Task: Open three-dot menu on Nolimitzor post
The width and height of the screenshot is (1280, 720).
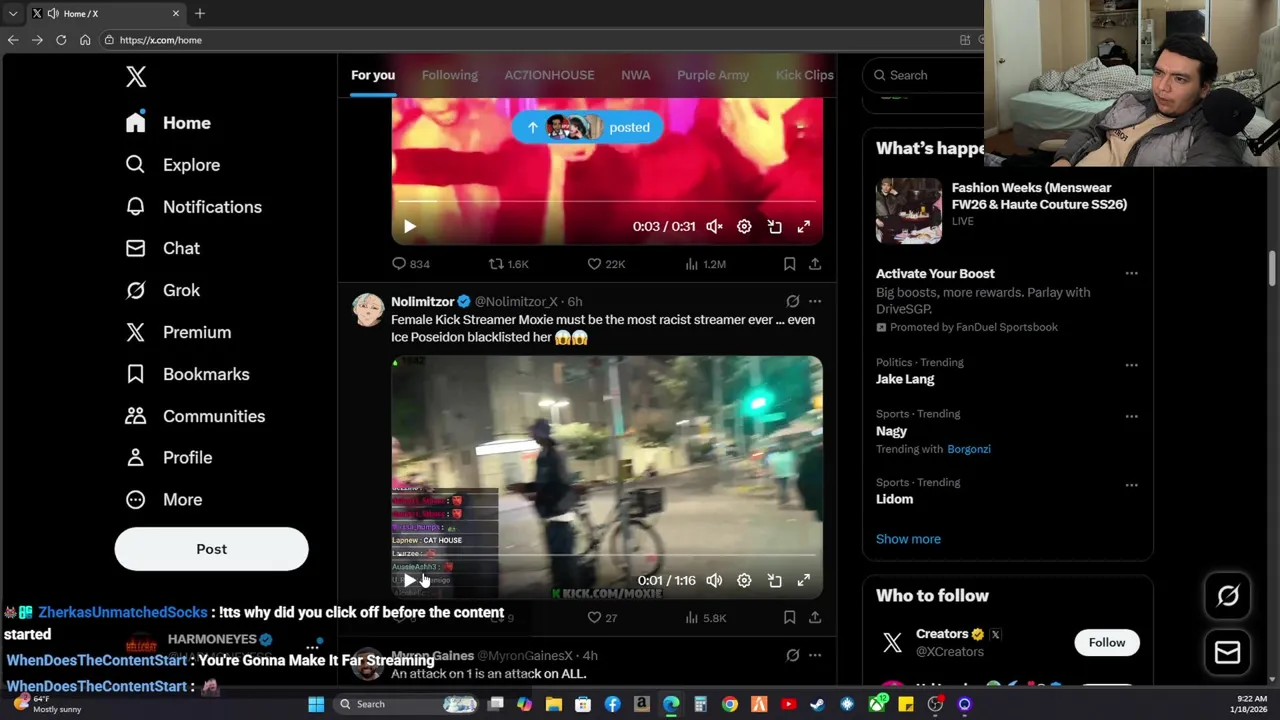Action: pos(815,301)
